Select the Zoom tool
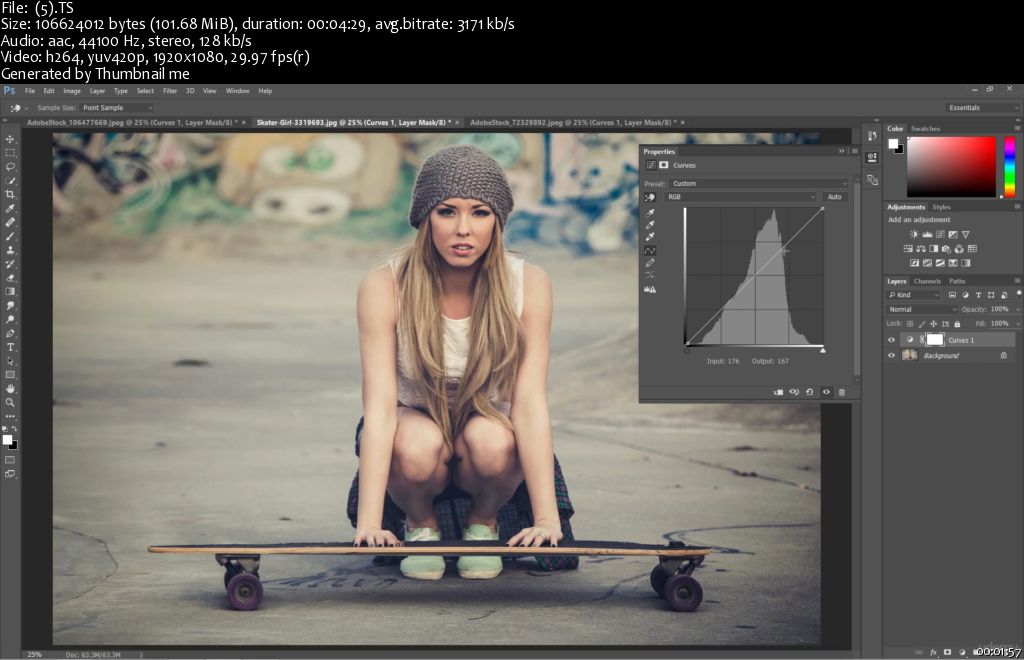 click(10, 403)
